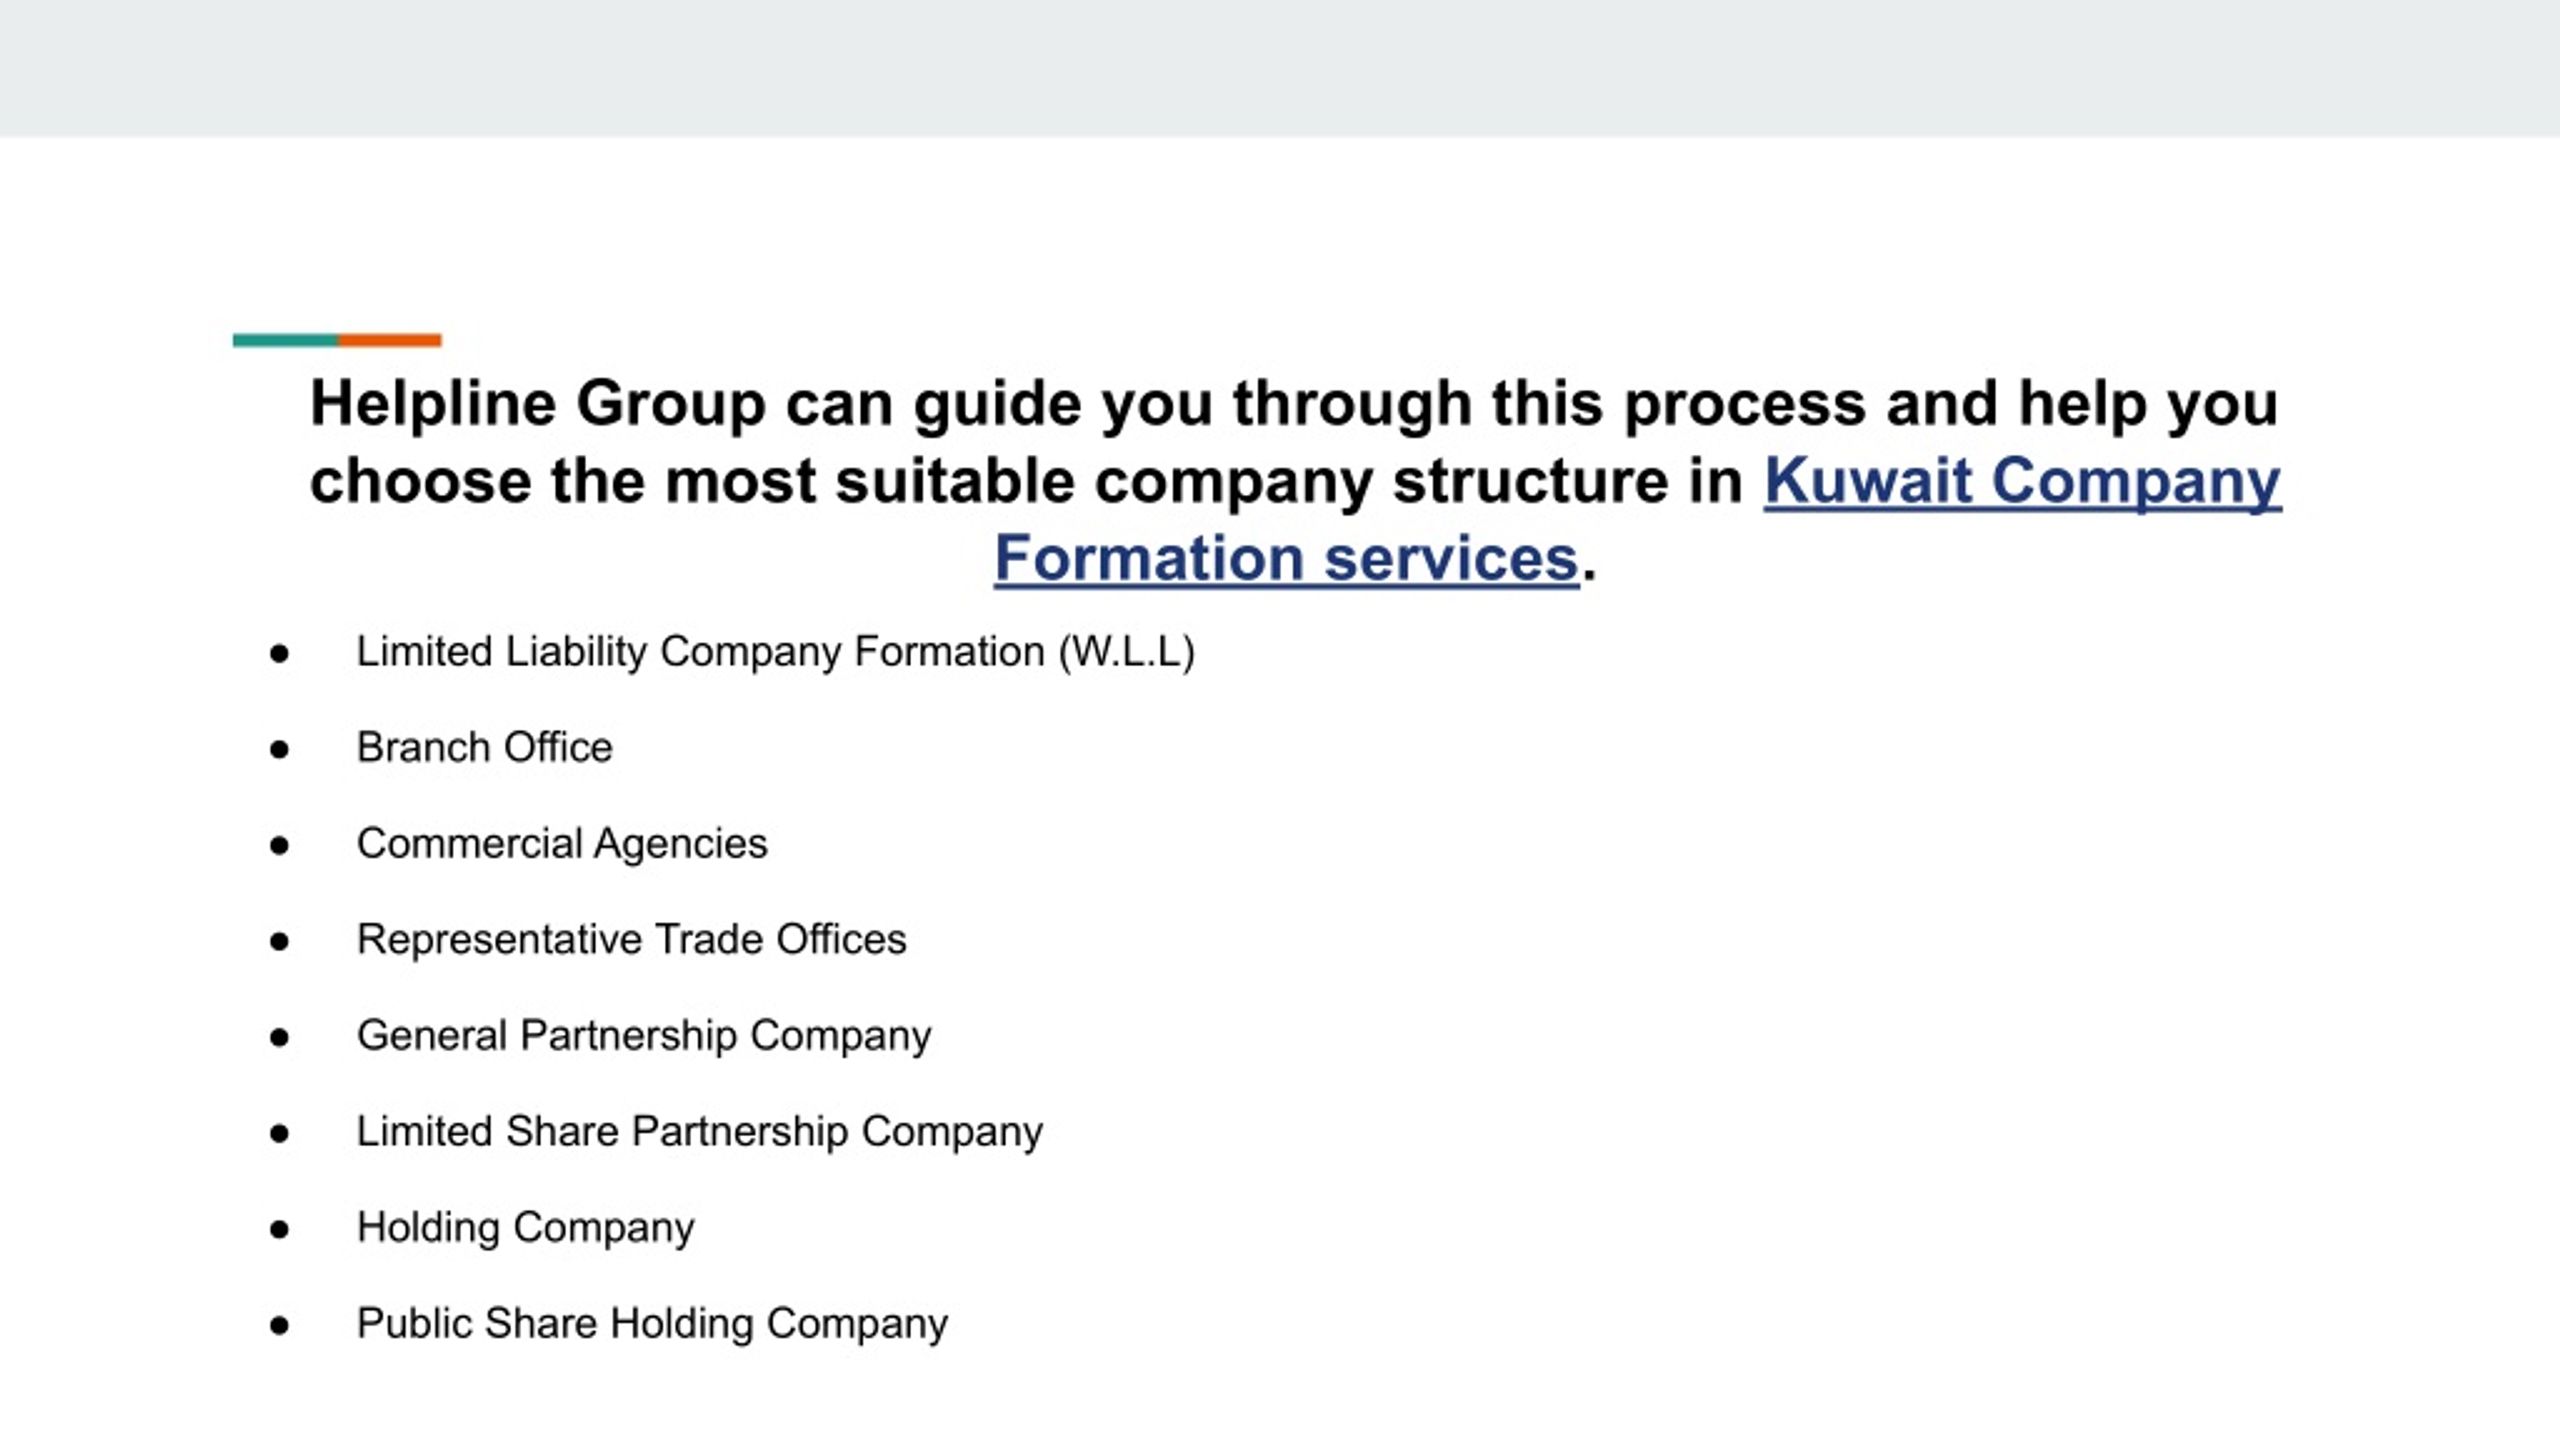Click Limited Share Partnership Company text
The width and height of the screenshot is (2560, 1440).
coord(700,1132)
